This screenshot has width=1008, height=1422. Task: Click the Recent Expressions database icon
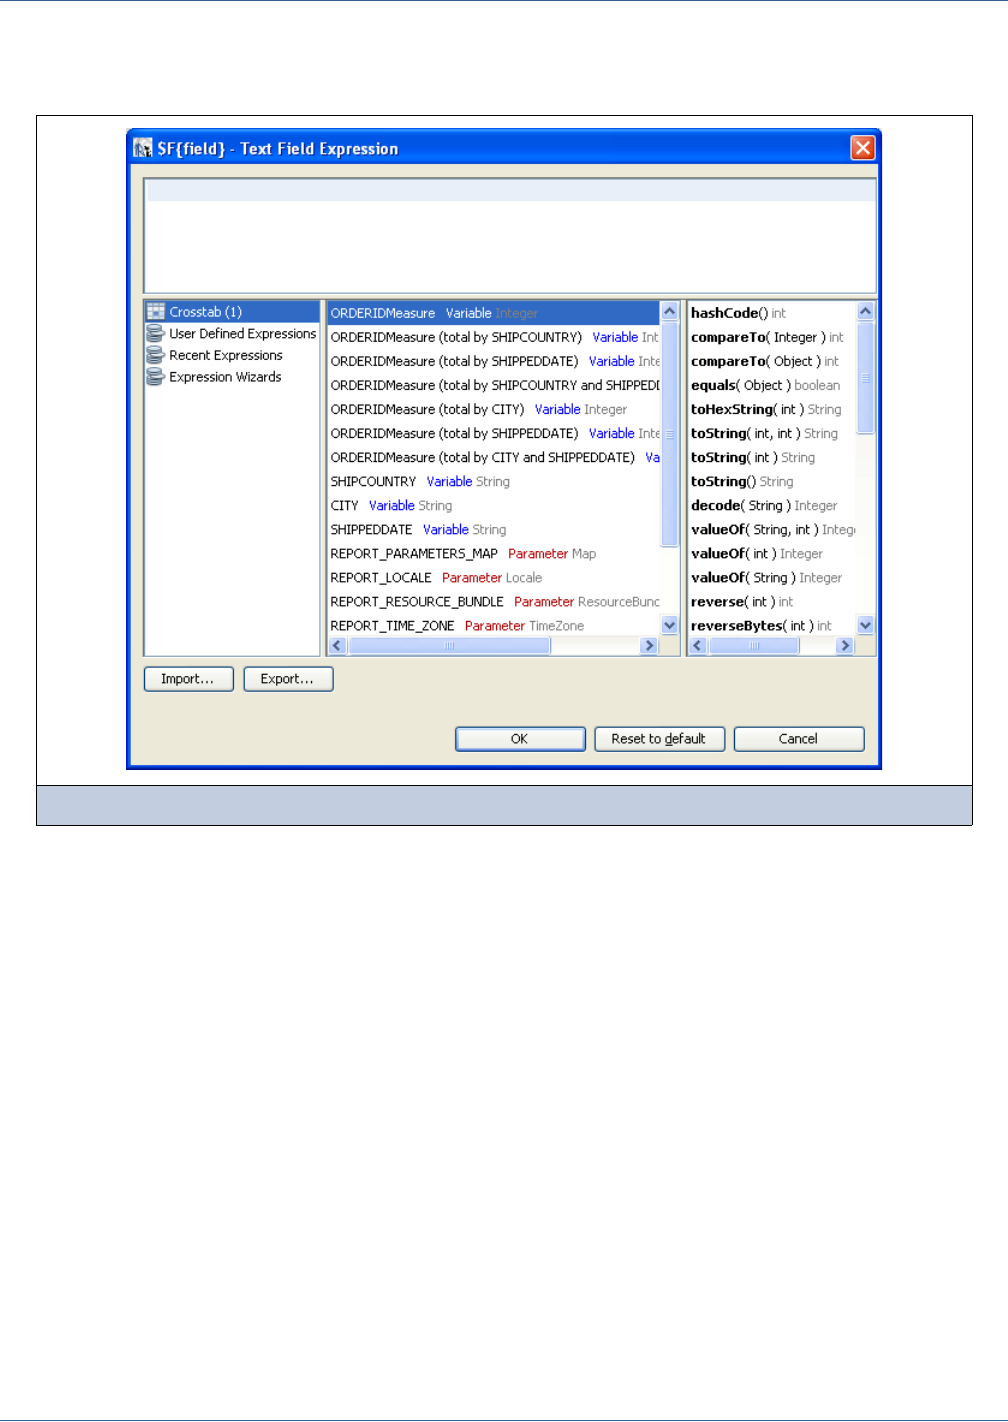pos(155,355)
